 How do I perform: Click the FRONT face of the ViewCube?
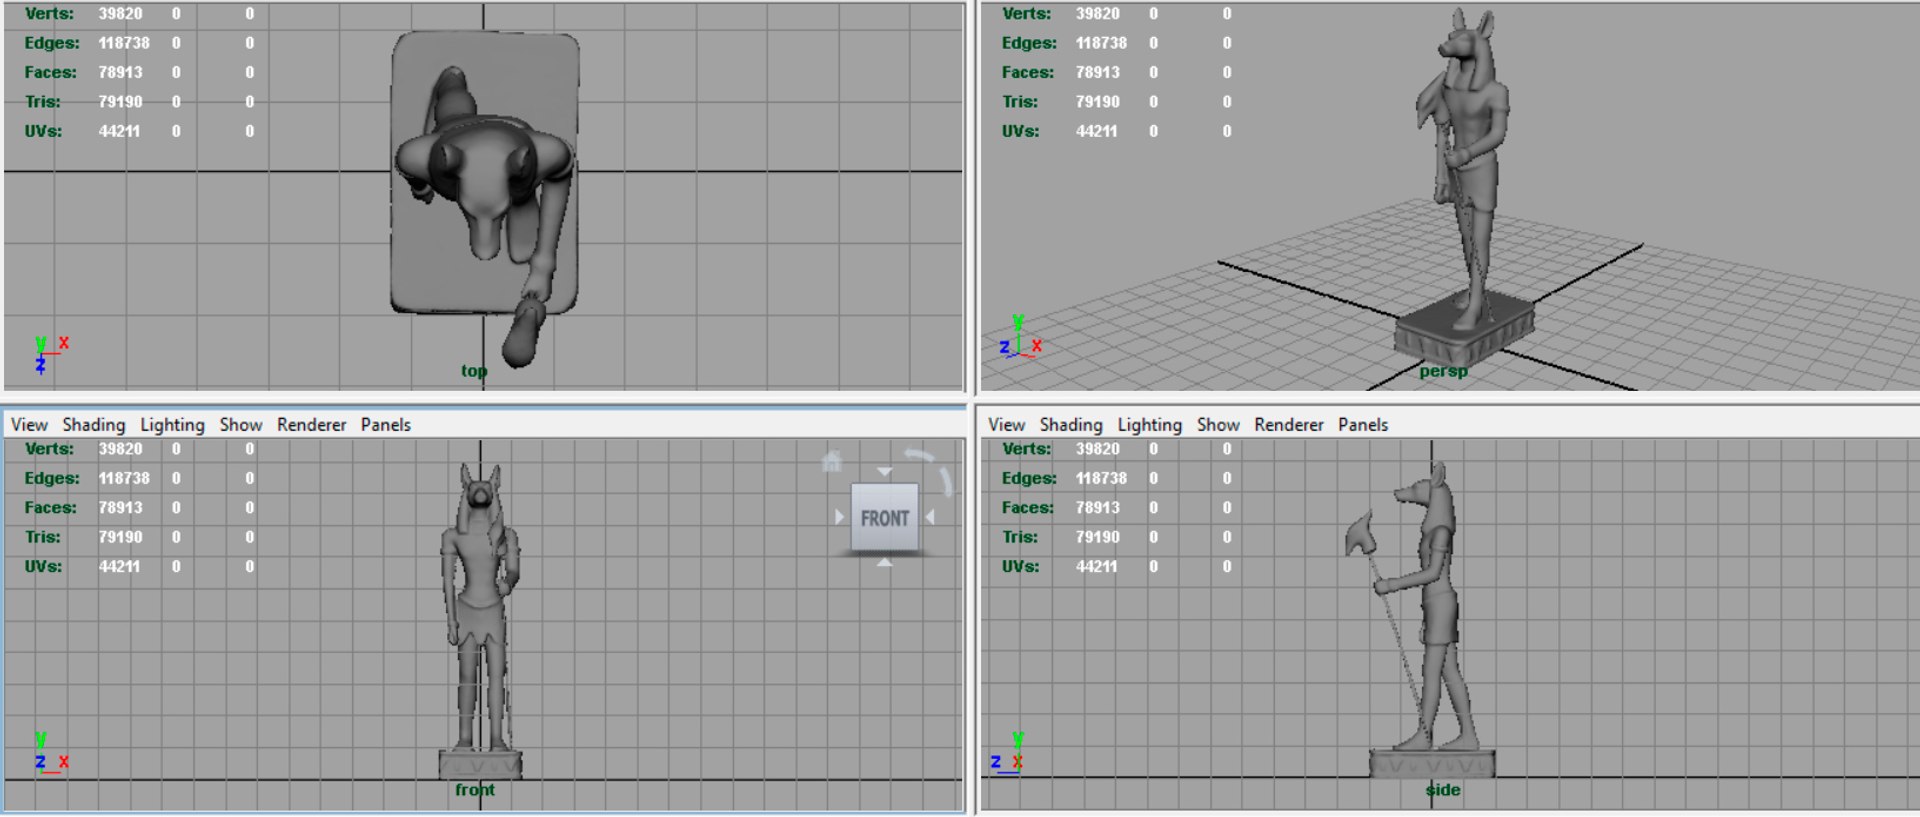(x=885, y=518)
